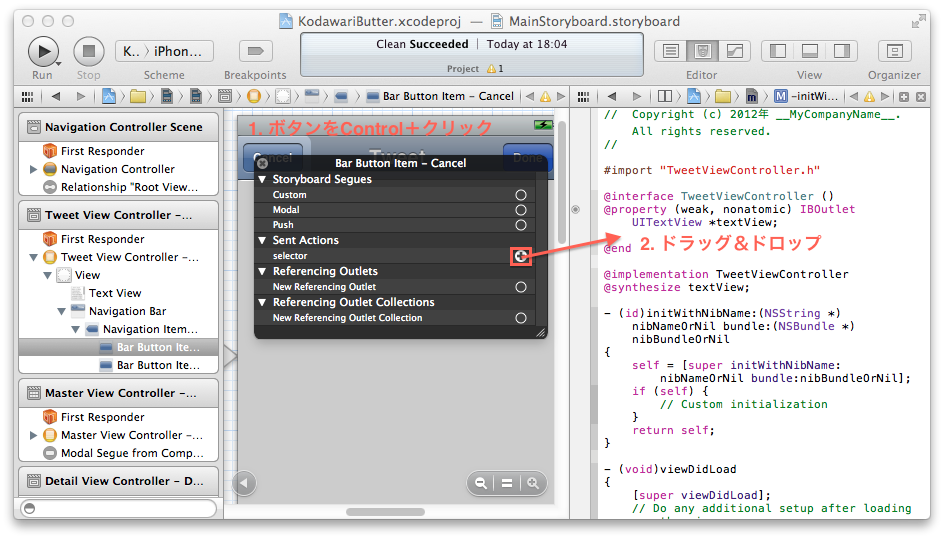Run the project with the Run button
The width and height of the screenshot is (944, 539).
coord(43,51)
